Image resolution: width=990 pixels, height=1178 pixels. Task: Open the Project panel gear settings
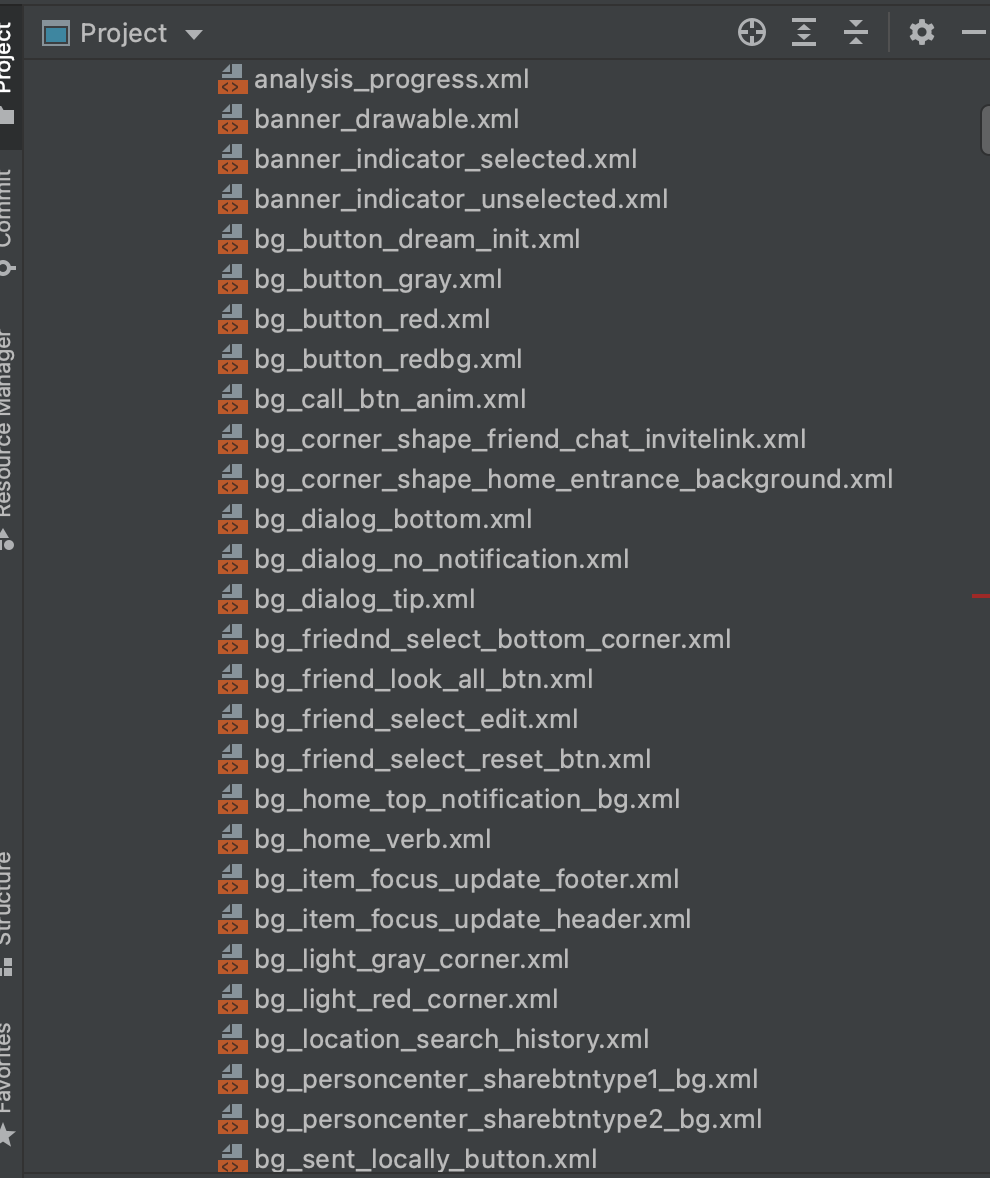pyautogui.click(x=922, y=32)
